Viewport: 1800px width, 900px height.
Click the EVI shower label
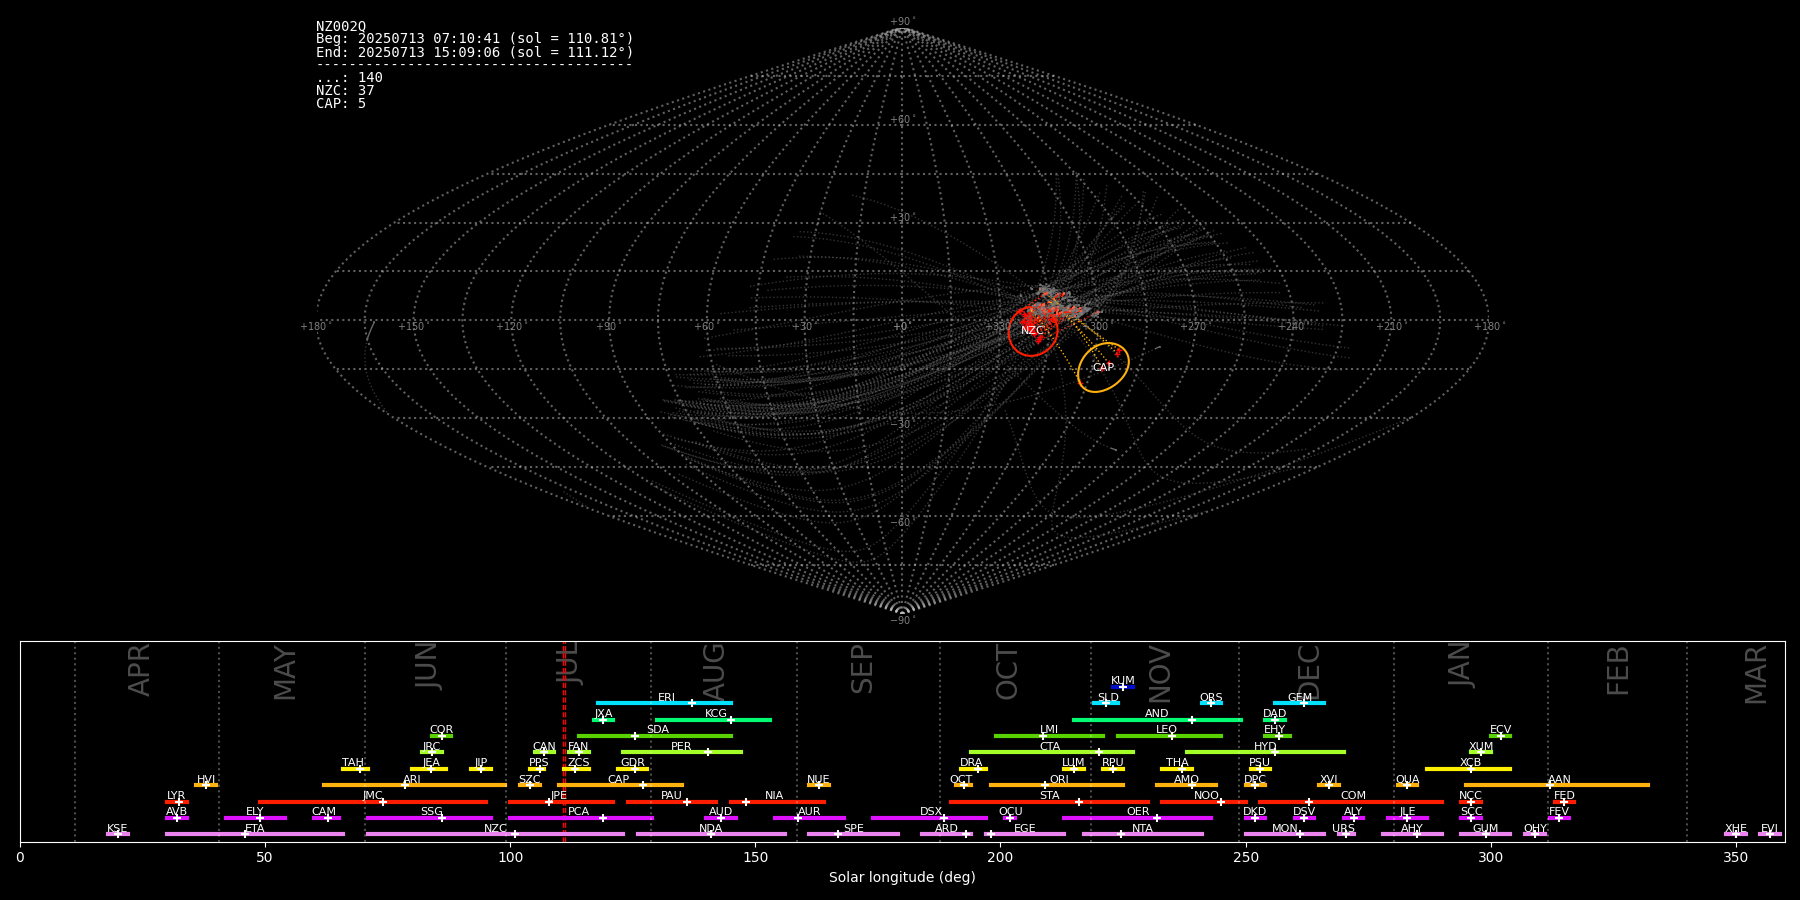1769,828
